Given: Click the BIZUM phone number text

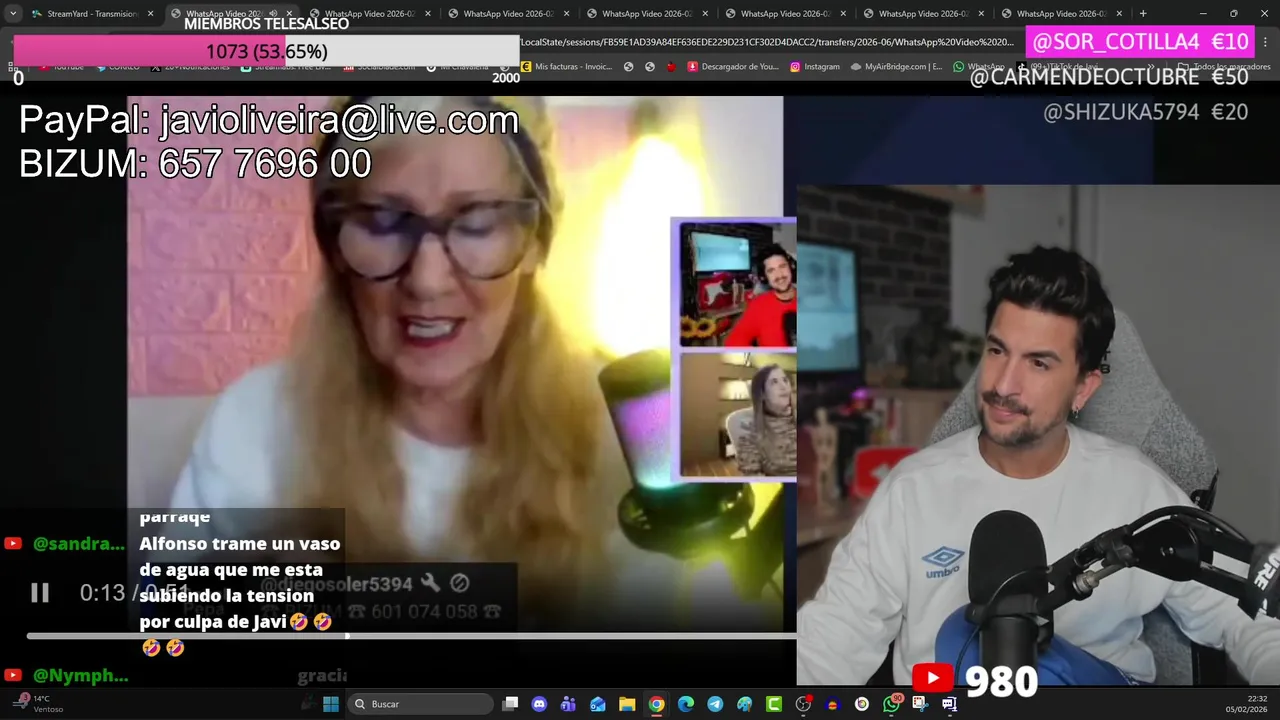Looking at the screenshot, I should 265,164.
